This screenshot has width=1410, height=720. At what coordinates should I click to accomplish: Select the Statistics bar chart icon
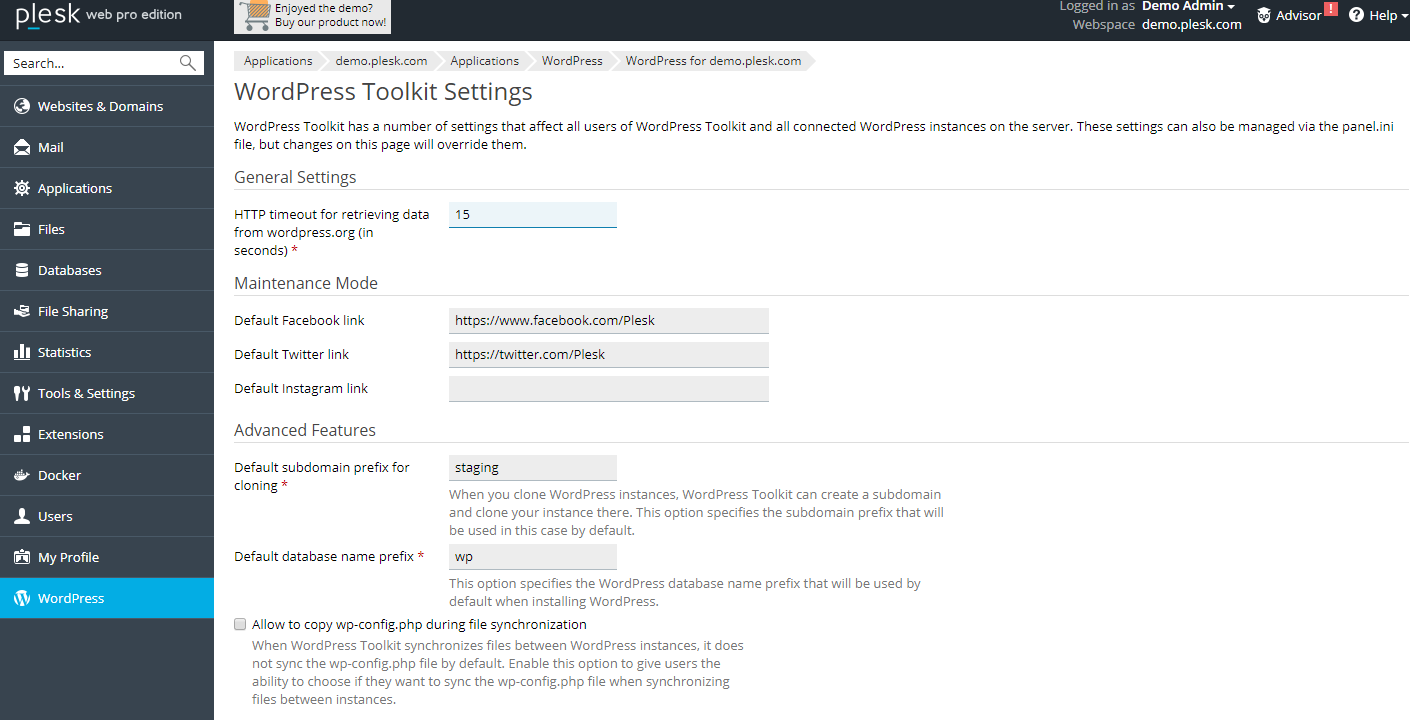click(22, 352)
